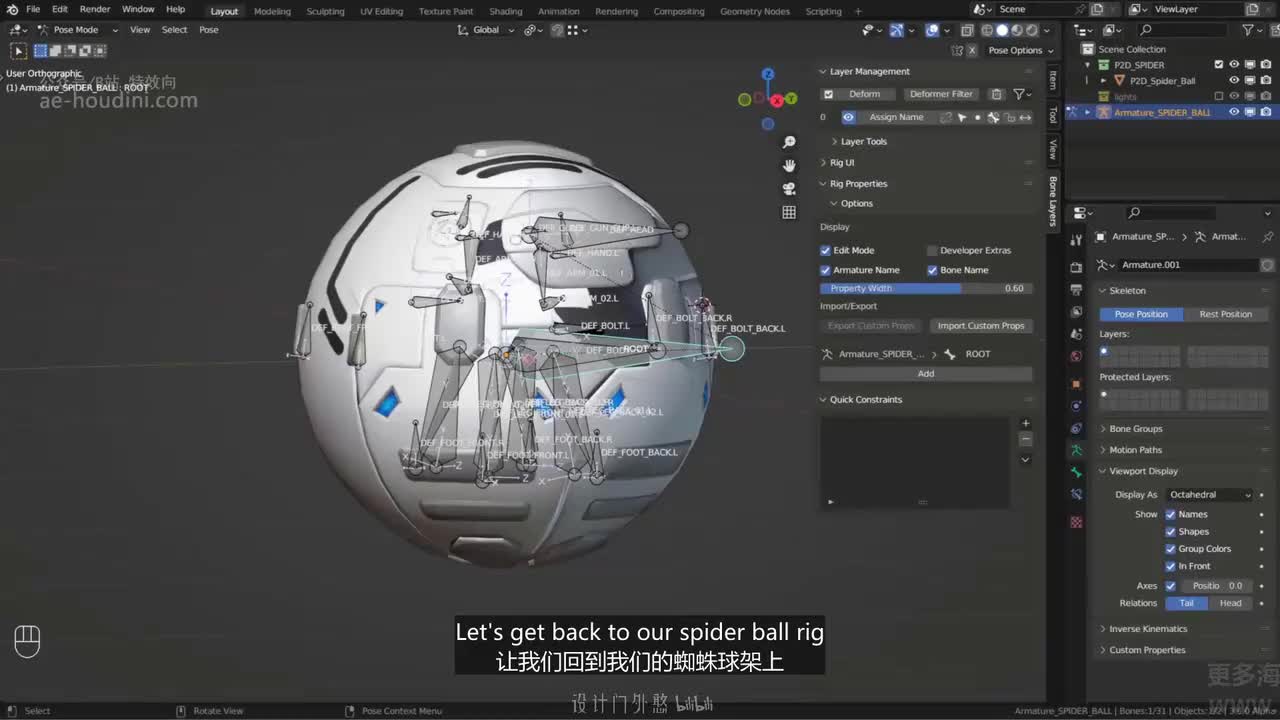The width and height of the screenshot is (1280, 720).
Task: Select the Head relations button
Action: click(x=1230, y=603)
